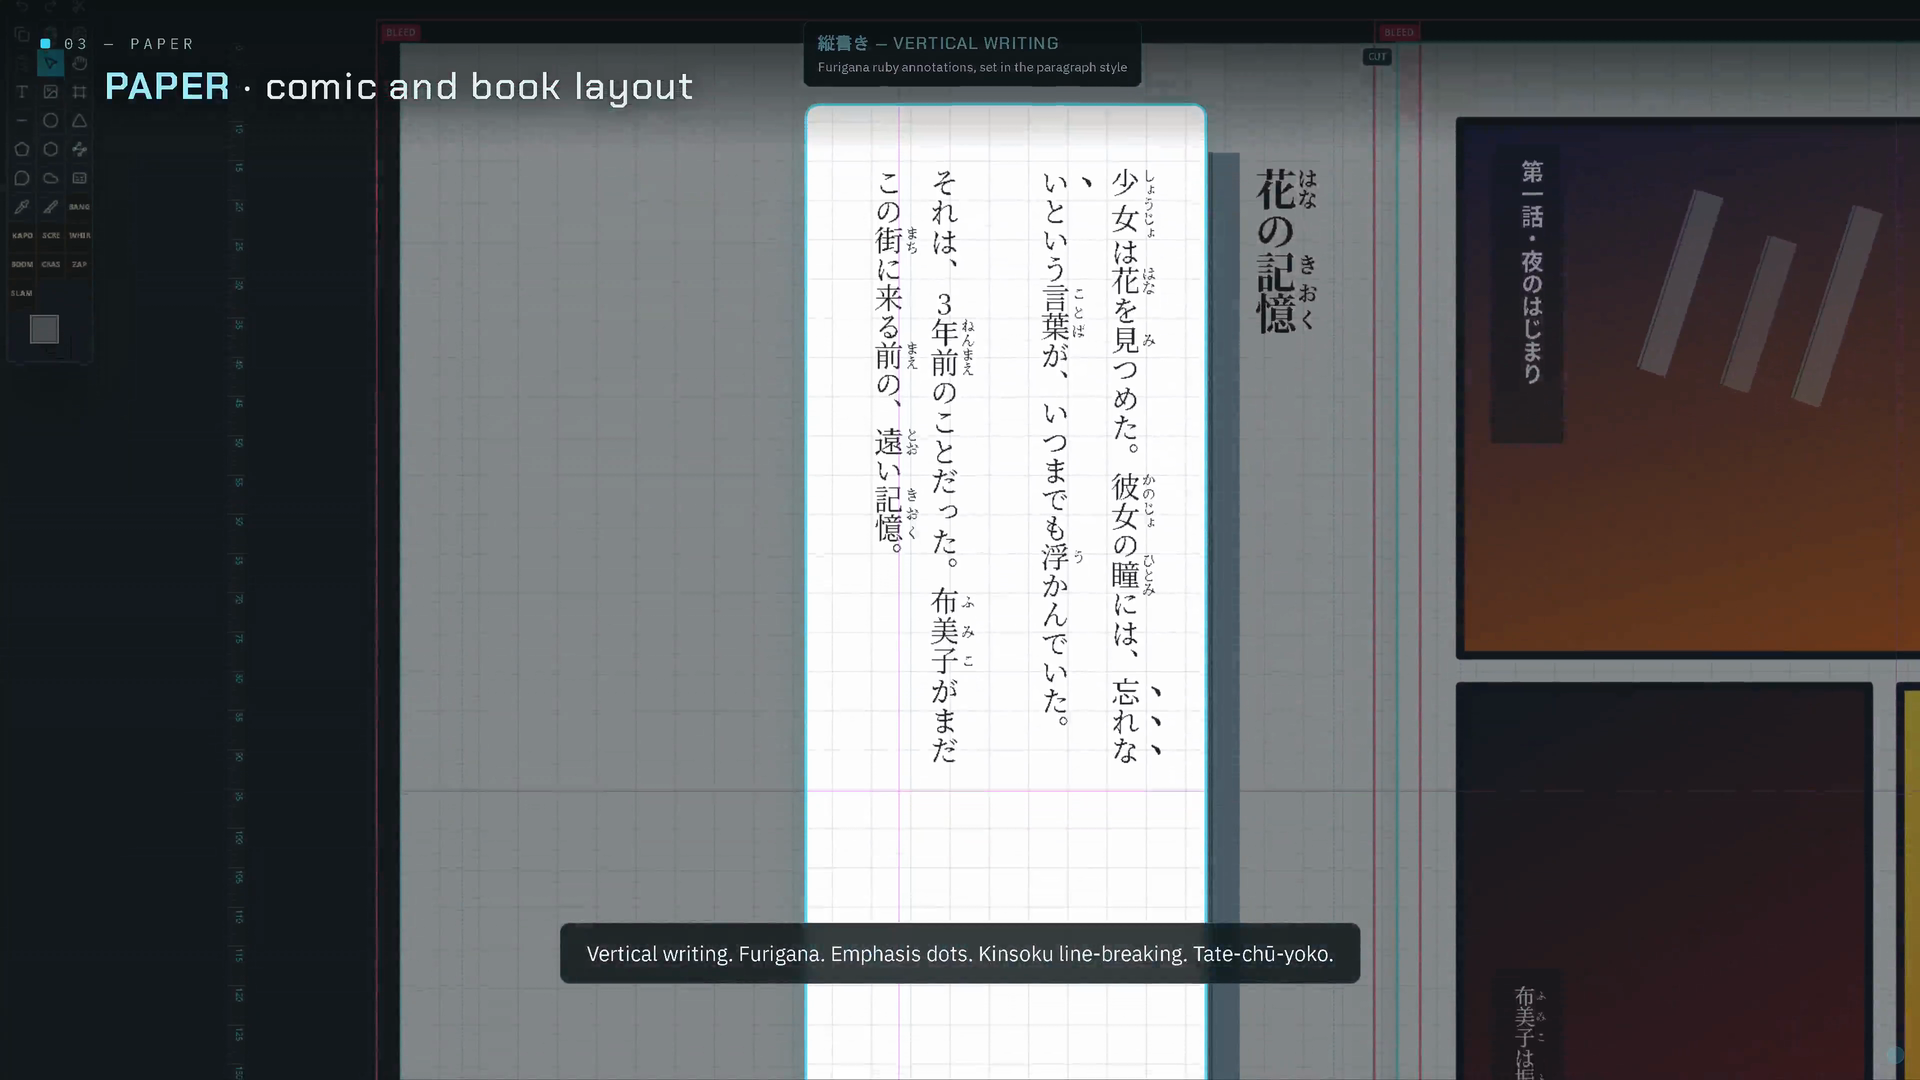
Task: Select the brush pen tool
Action: click(51, 207)
